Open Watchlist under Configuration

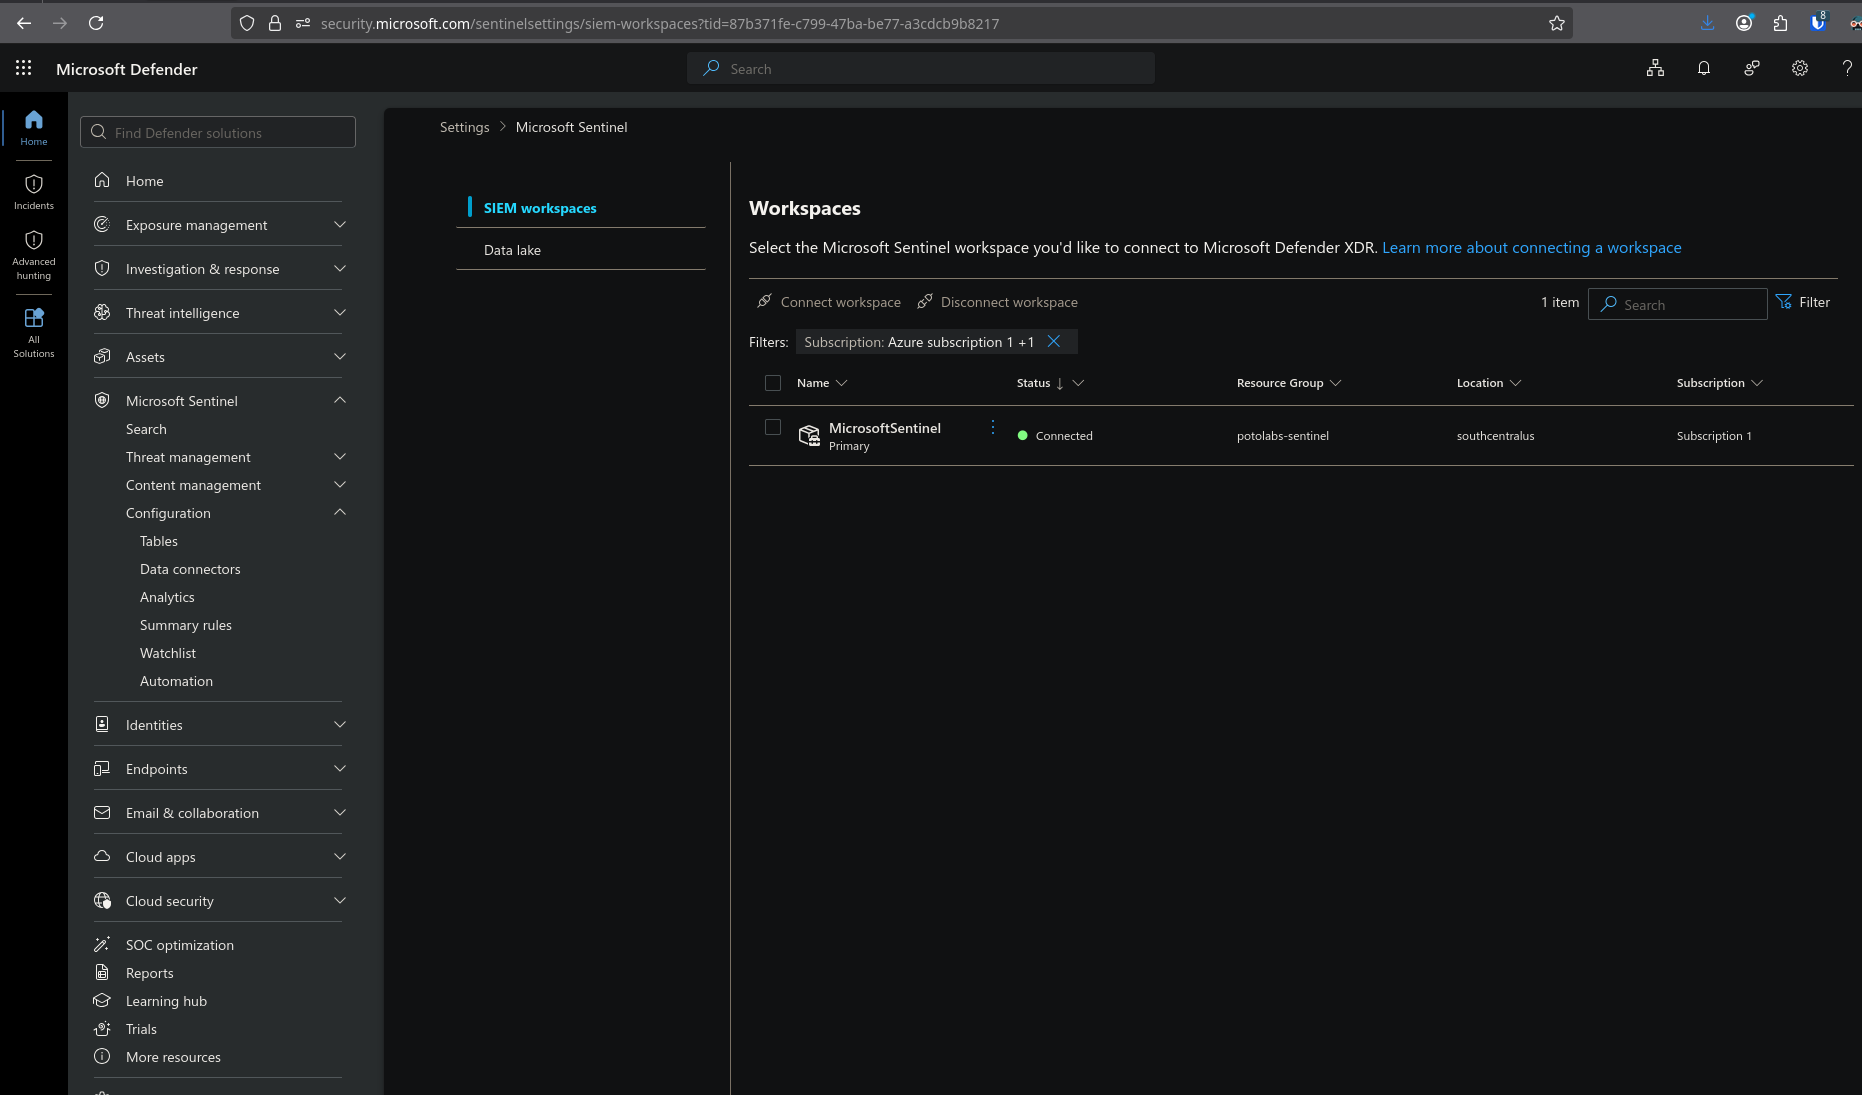coord(168,653)
